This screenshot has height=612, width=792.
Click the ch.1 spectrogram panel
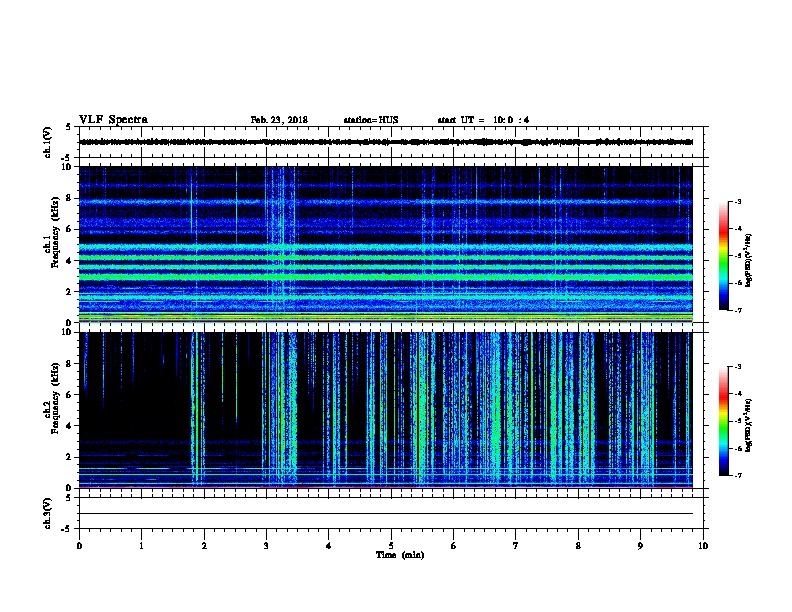(385, 244)
